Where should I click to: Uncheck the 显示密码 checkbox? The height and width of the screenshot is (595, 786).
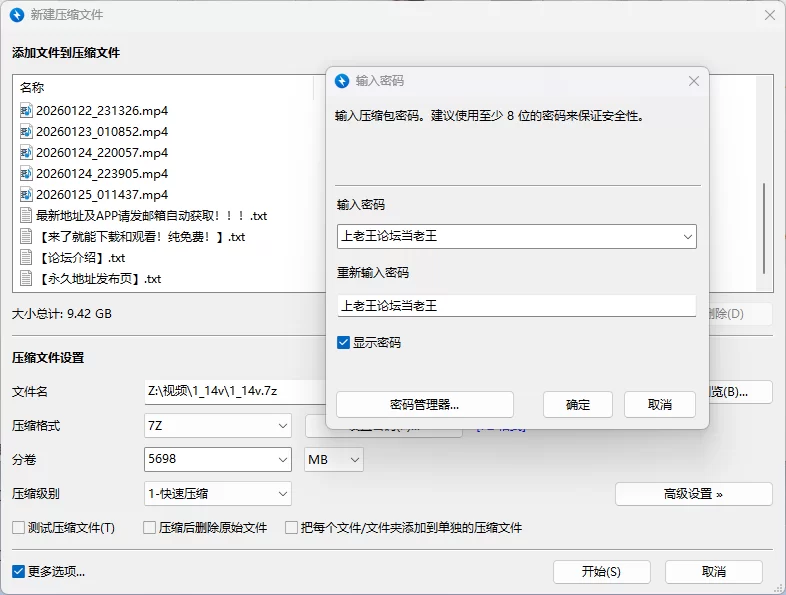(x=343, y=342)
